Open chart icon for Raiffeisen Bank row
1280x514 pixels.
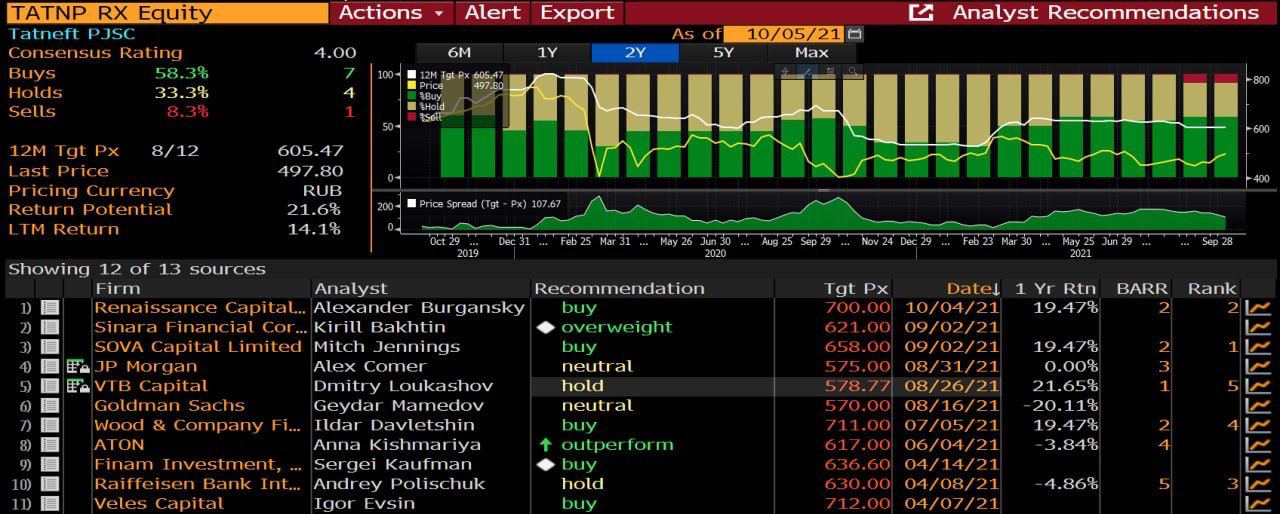point(1258,484)
